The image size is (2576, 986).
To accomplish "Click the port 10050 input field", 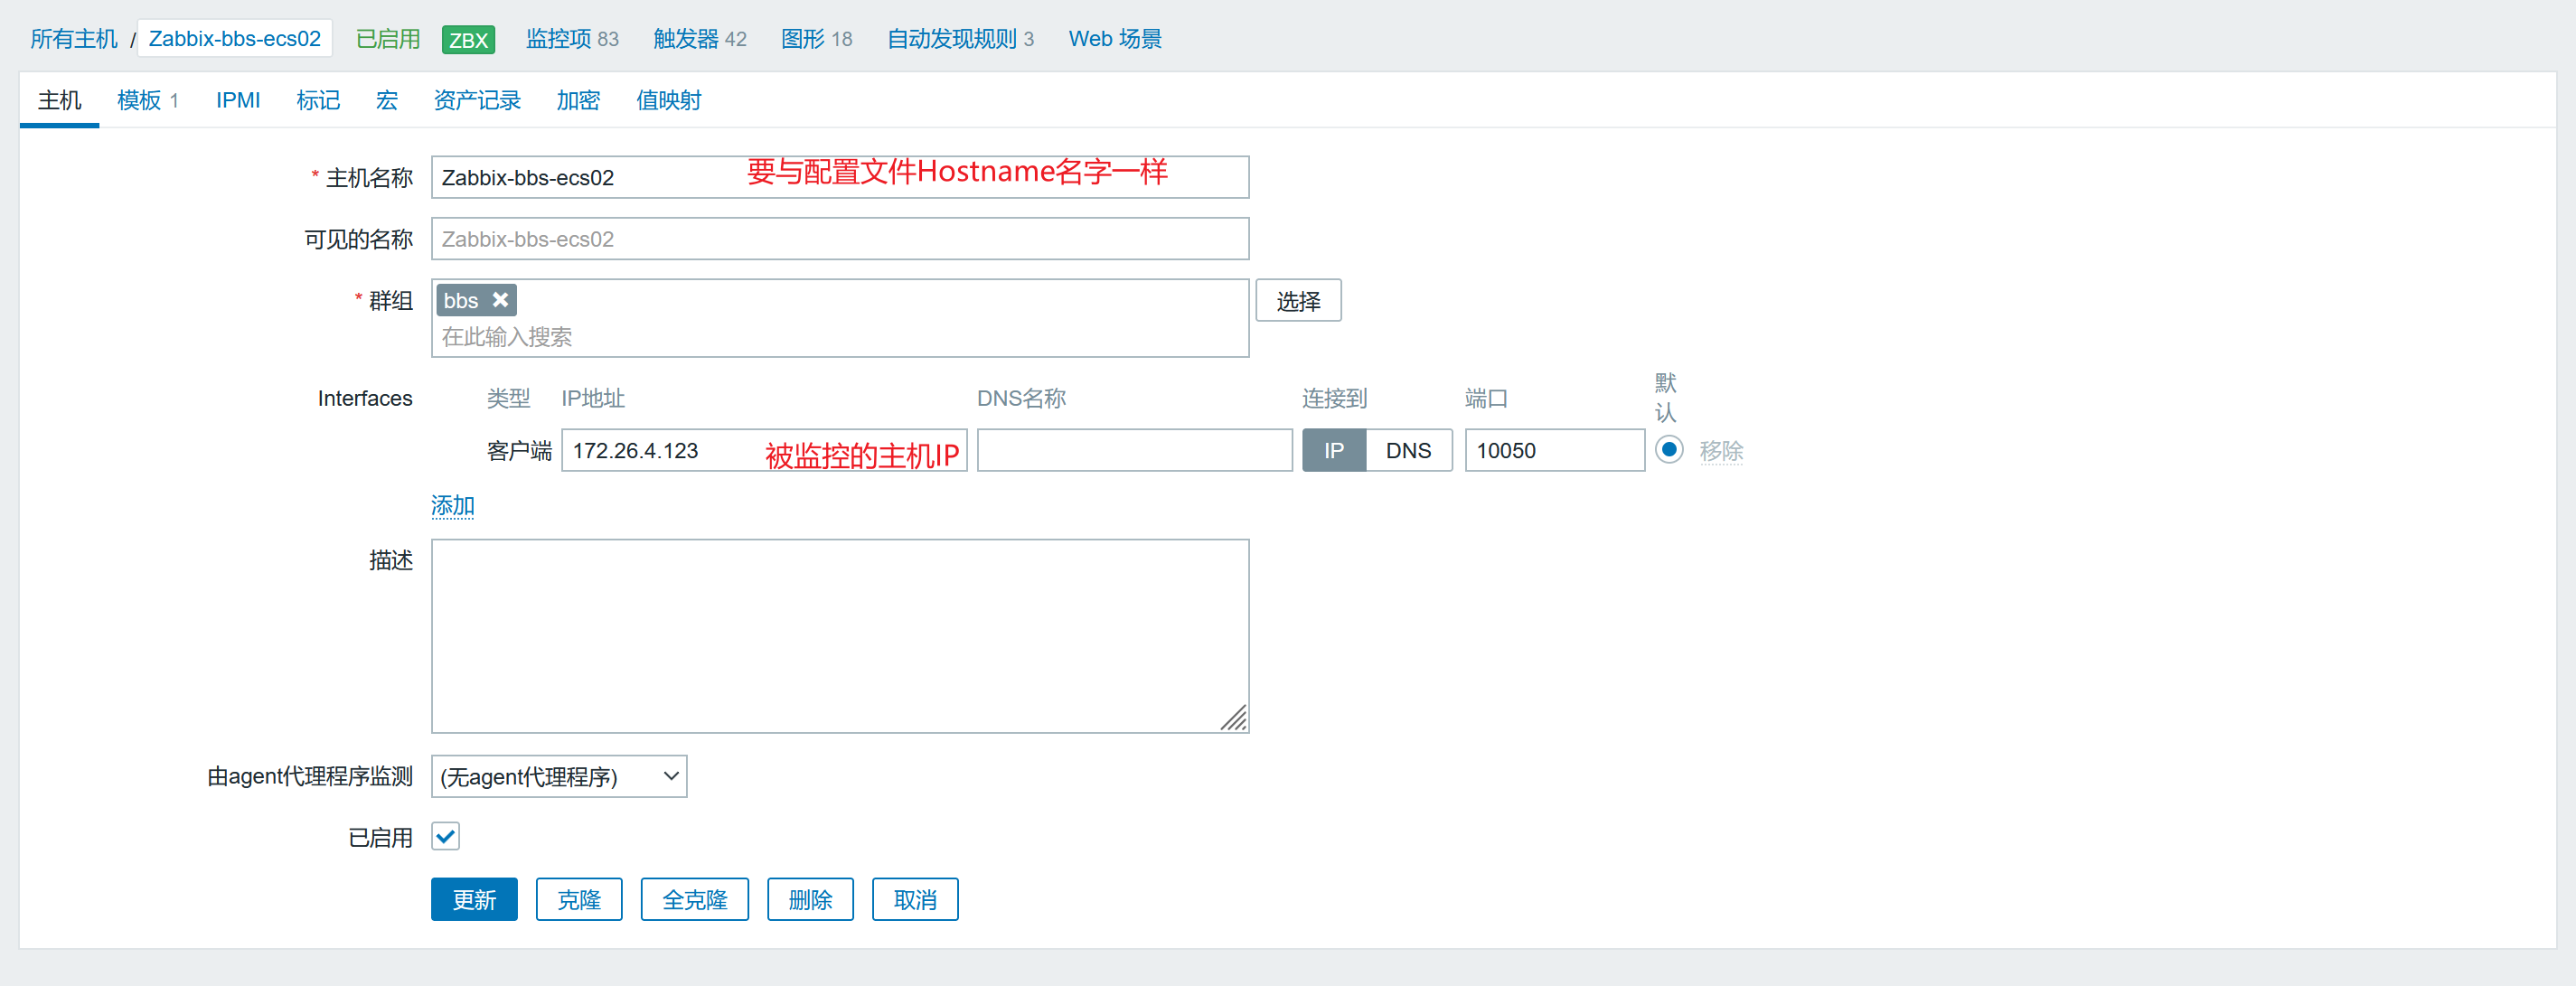I will [x=1553, y=451].
